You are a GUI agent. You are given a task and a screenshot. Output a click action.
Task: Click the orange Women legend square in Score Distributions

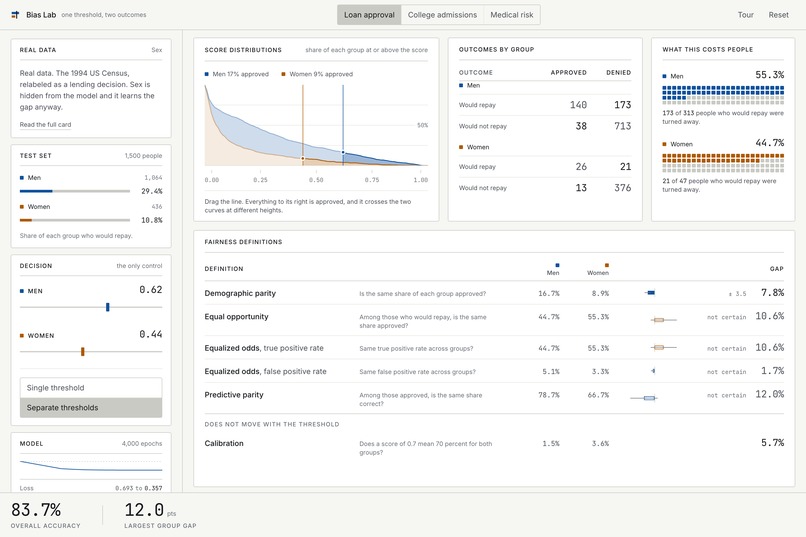pyautogui.click(x=283, y=74)
